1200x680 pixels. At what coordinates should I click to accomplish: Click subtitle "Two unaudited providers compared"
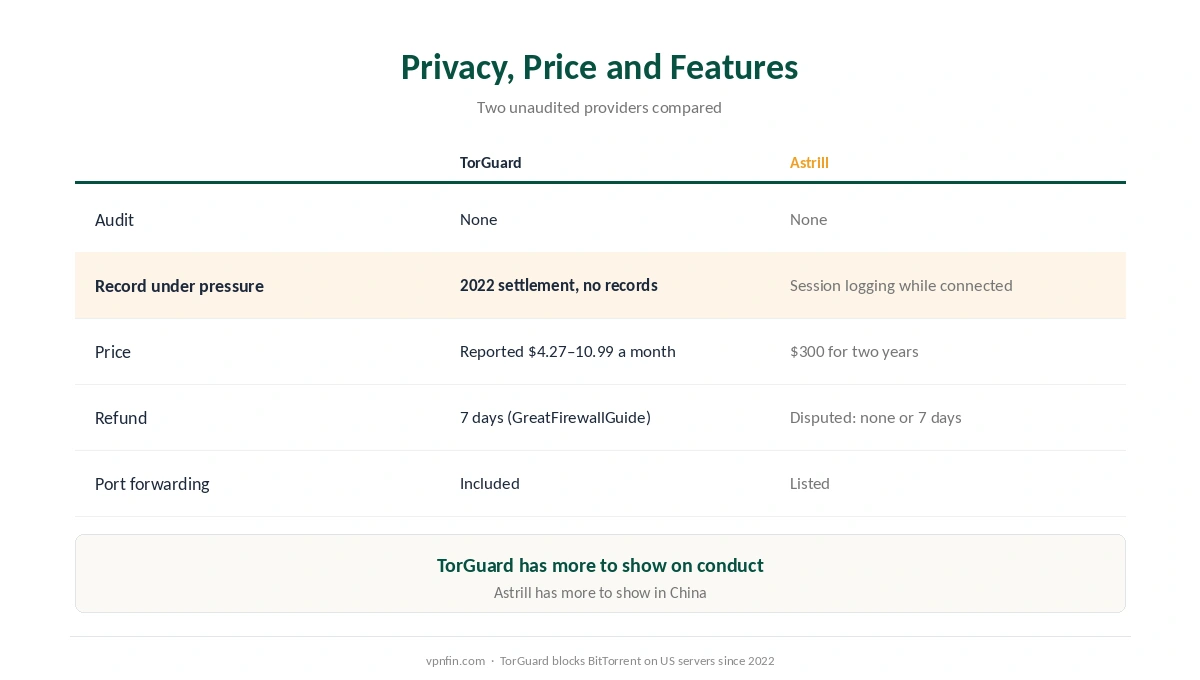pyautogui.click(x=599, y=107)
